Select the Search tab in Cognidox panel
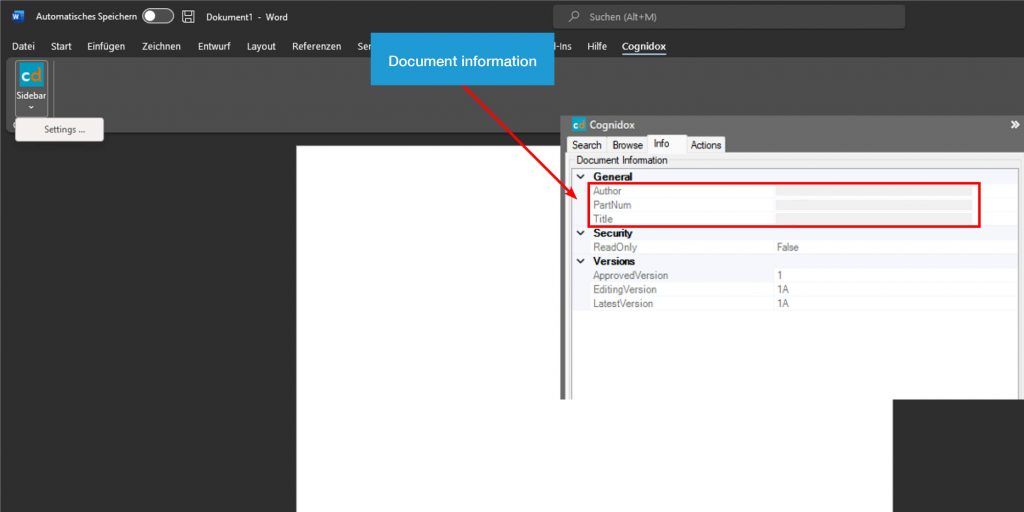Viewport: 1024px width, 512px height. [586, 145]
